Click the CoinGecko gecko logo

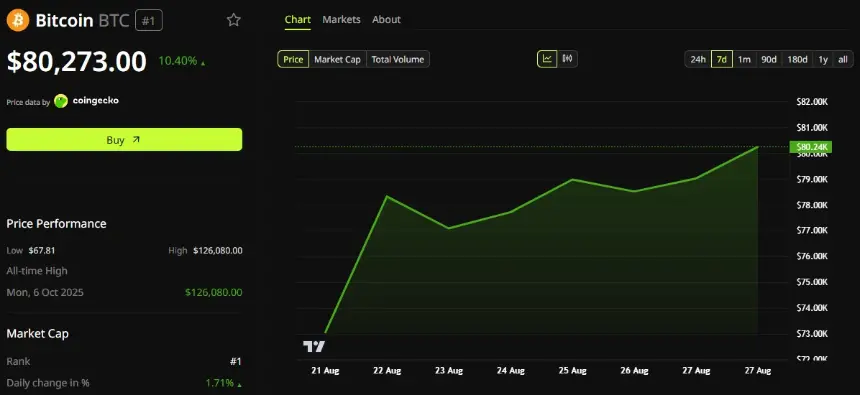coord(61,101)
